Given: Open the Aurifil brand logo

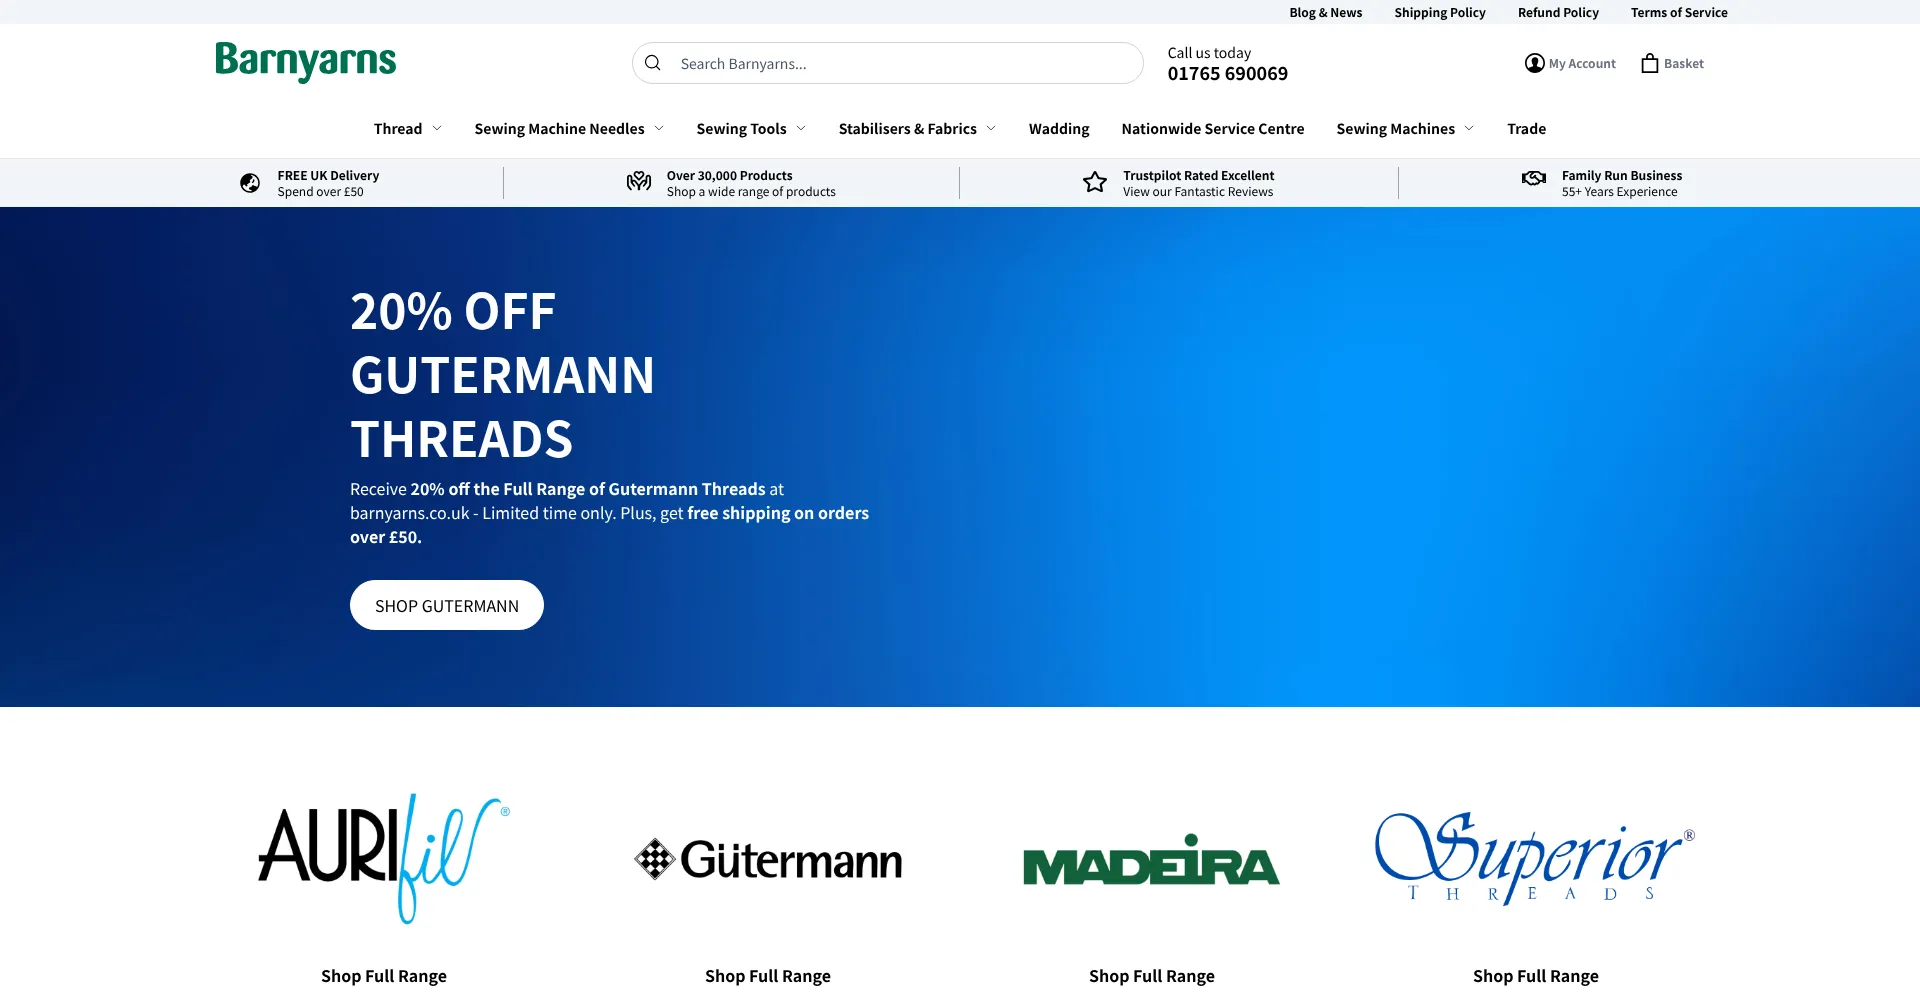Looking at the screenshot, I should (x=384, y=859).
